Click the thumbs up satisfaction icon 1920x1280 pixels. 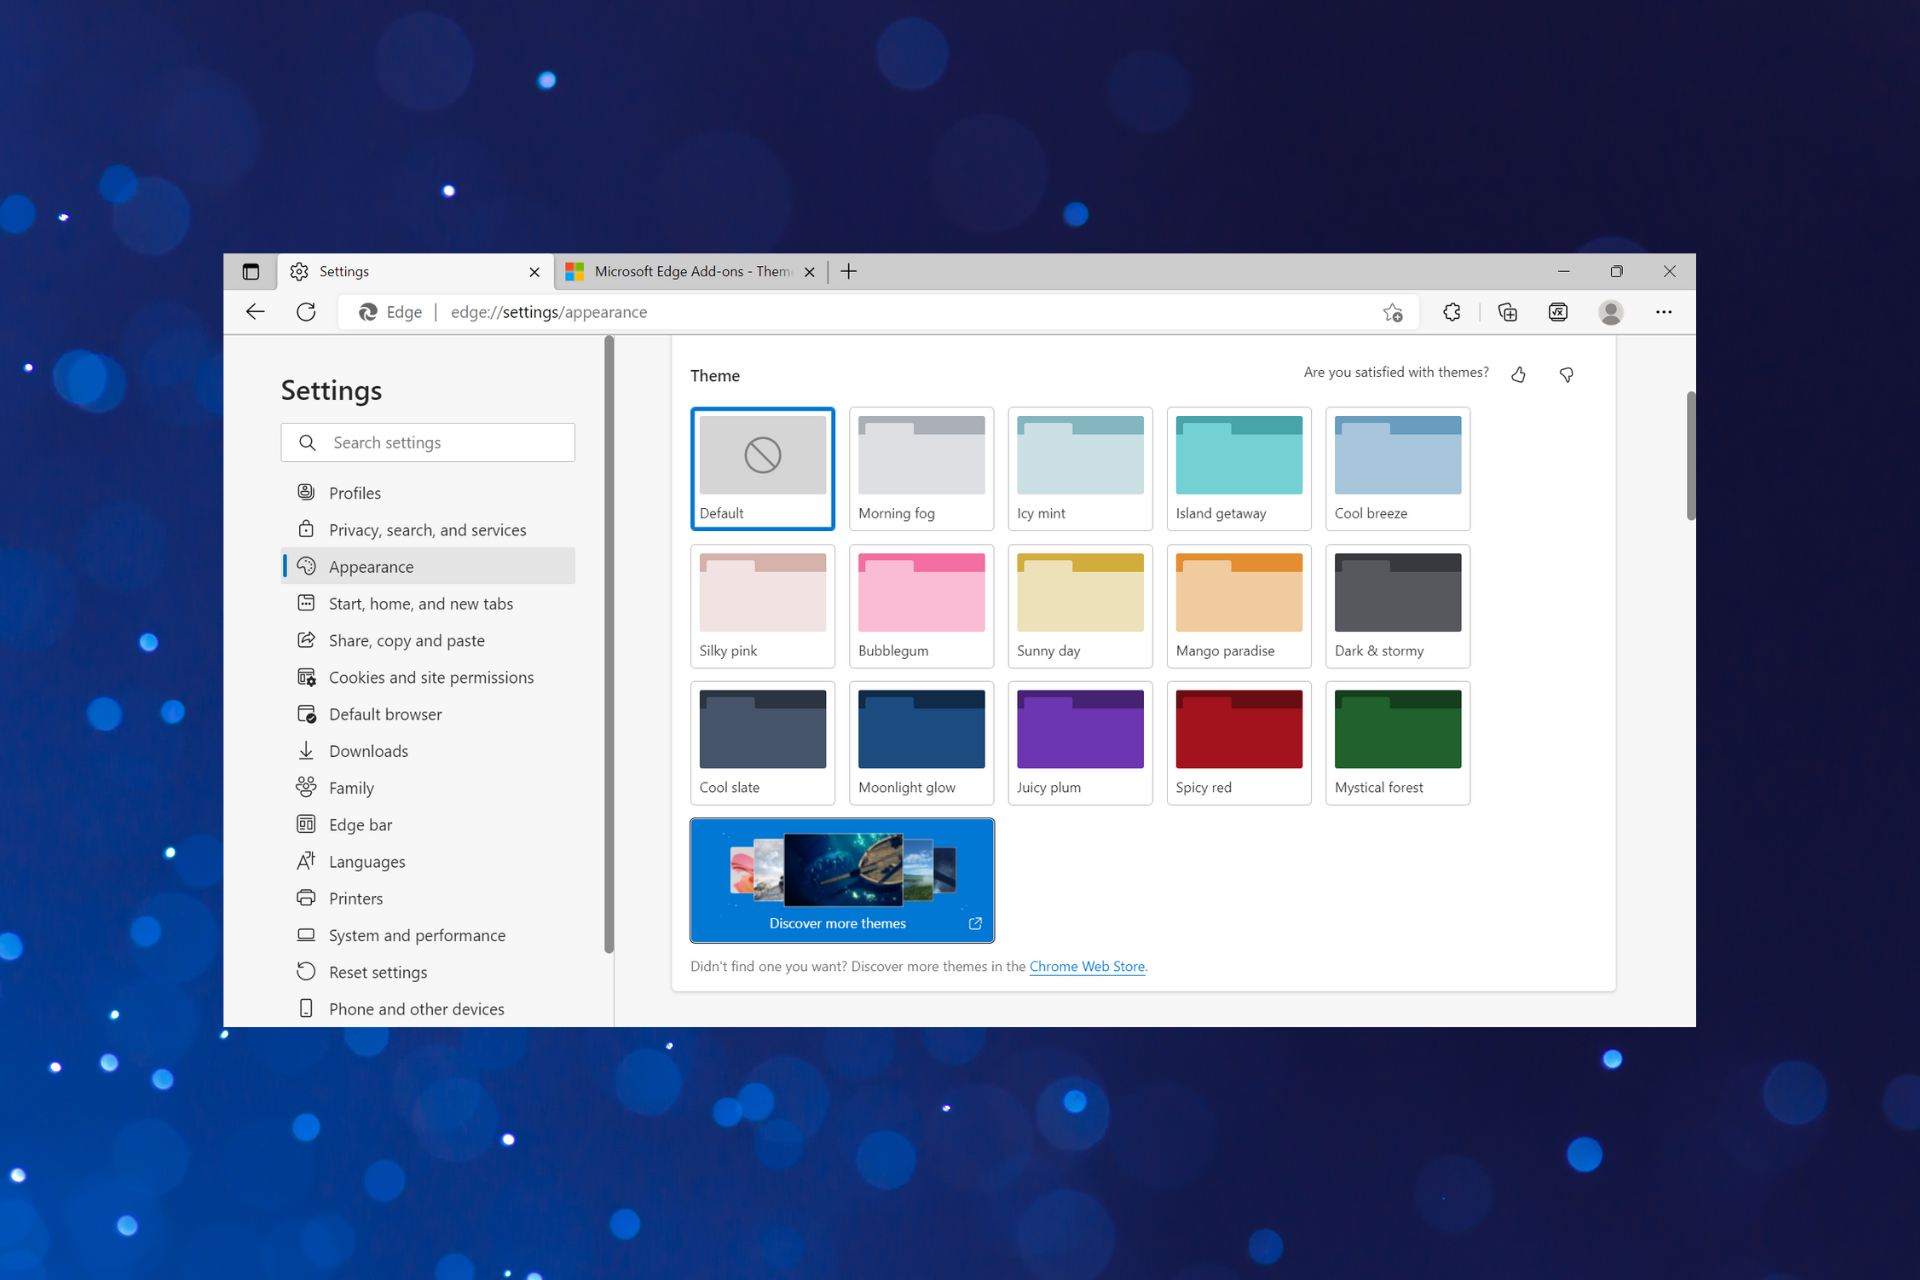pos(1520,371)
